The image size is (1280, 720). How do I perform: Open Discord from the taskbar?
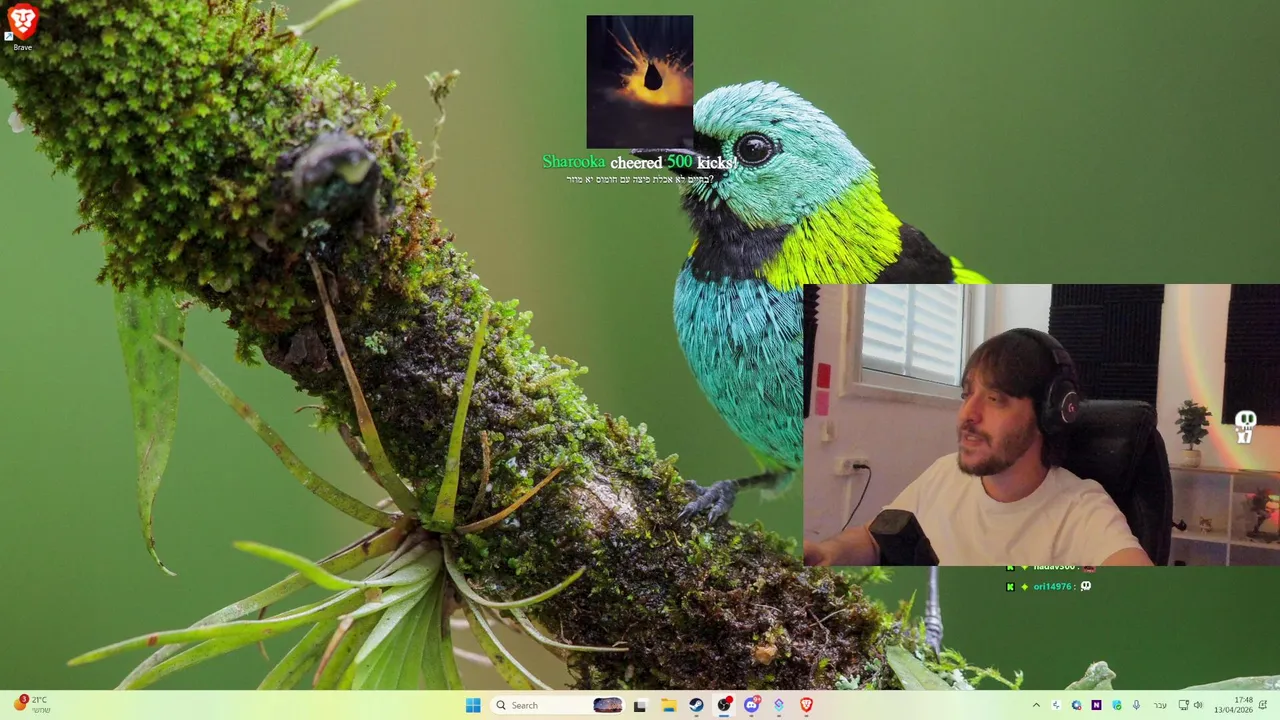pyautogui.click(x=752, y=705)
